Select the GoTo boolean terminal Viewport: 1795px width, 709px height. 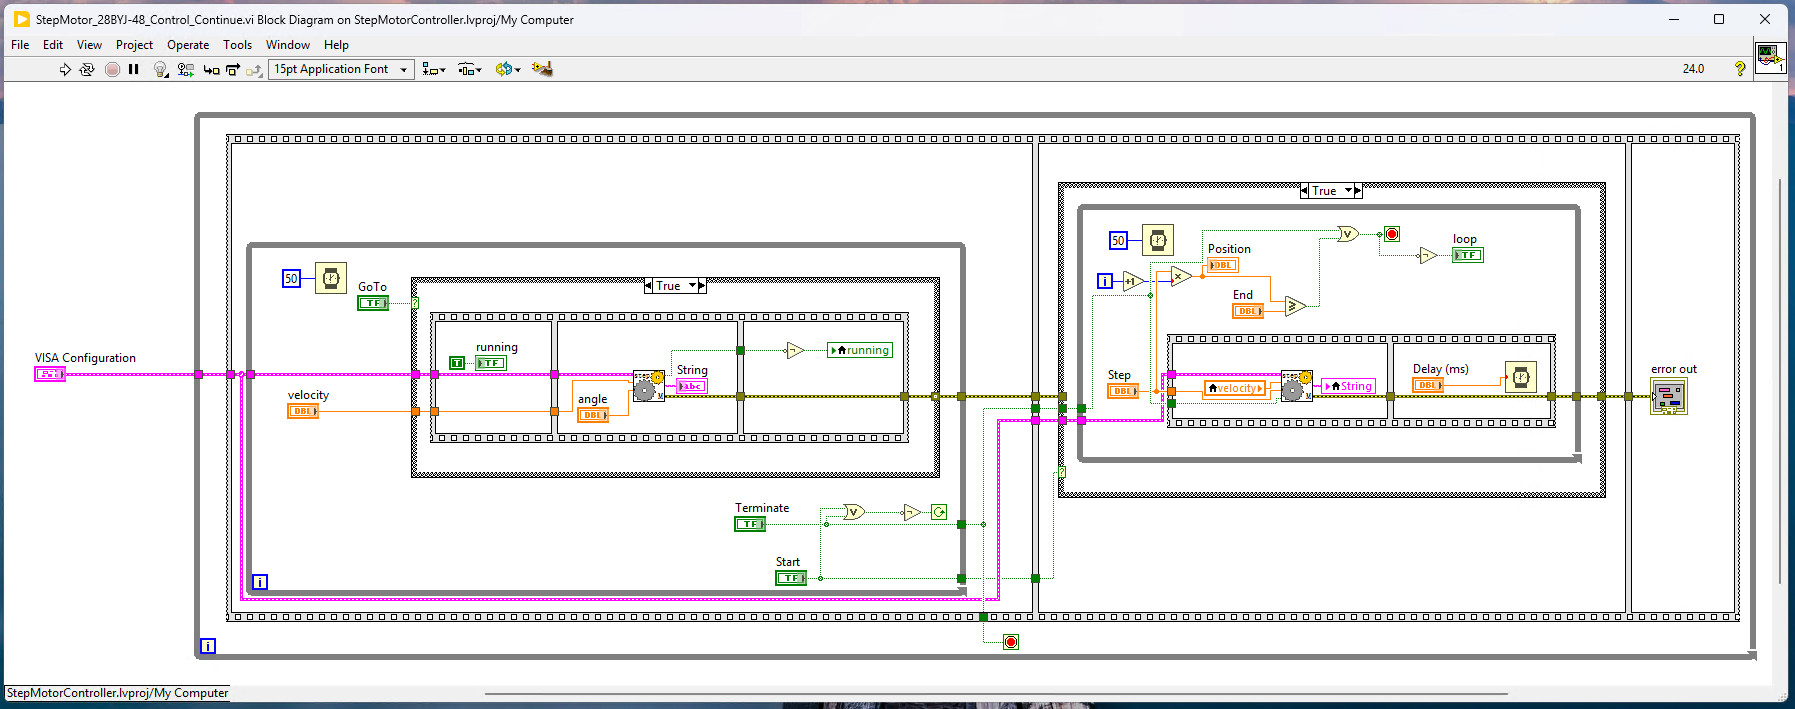point(373,303)
